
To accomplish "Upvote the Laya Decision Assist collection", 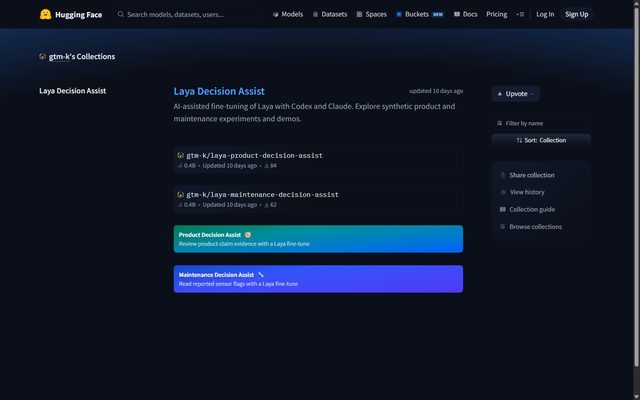I will tap(516, 94).
